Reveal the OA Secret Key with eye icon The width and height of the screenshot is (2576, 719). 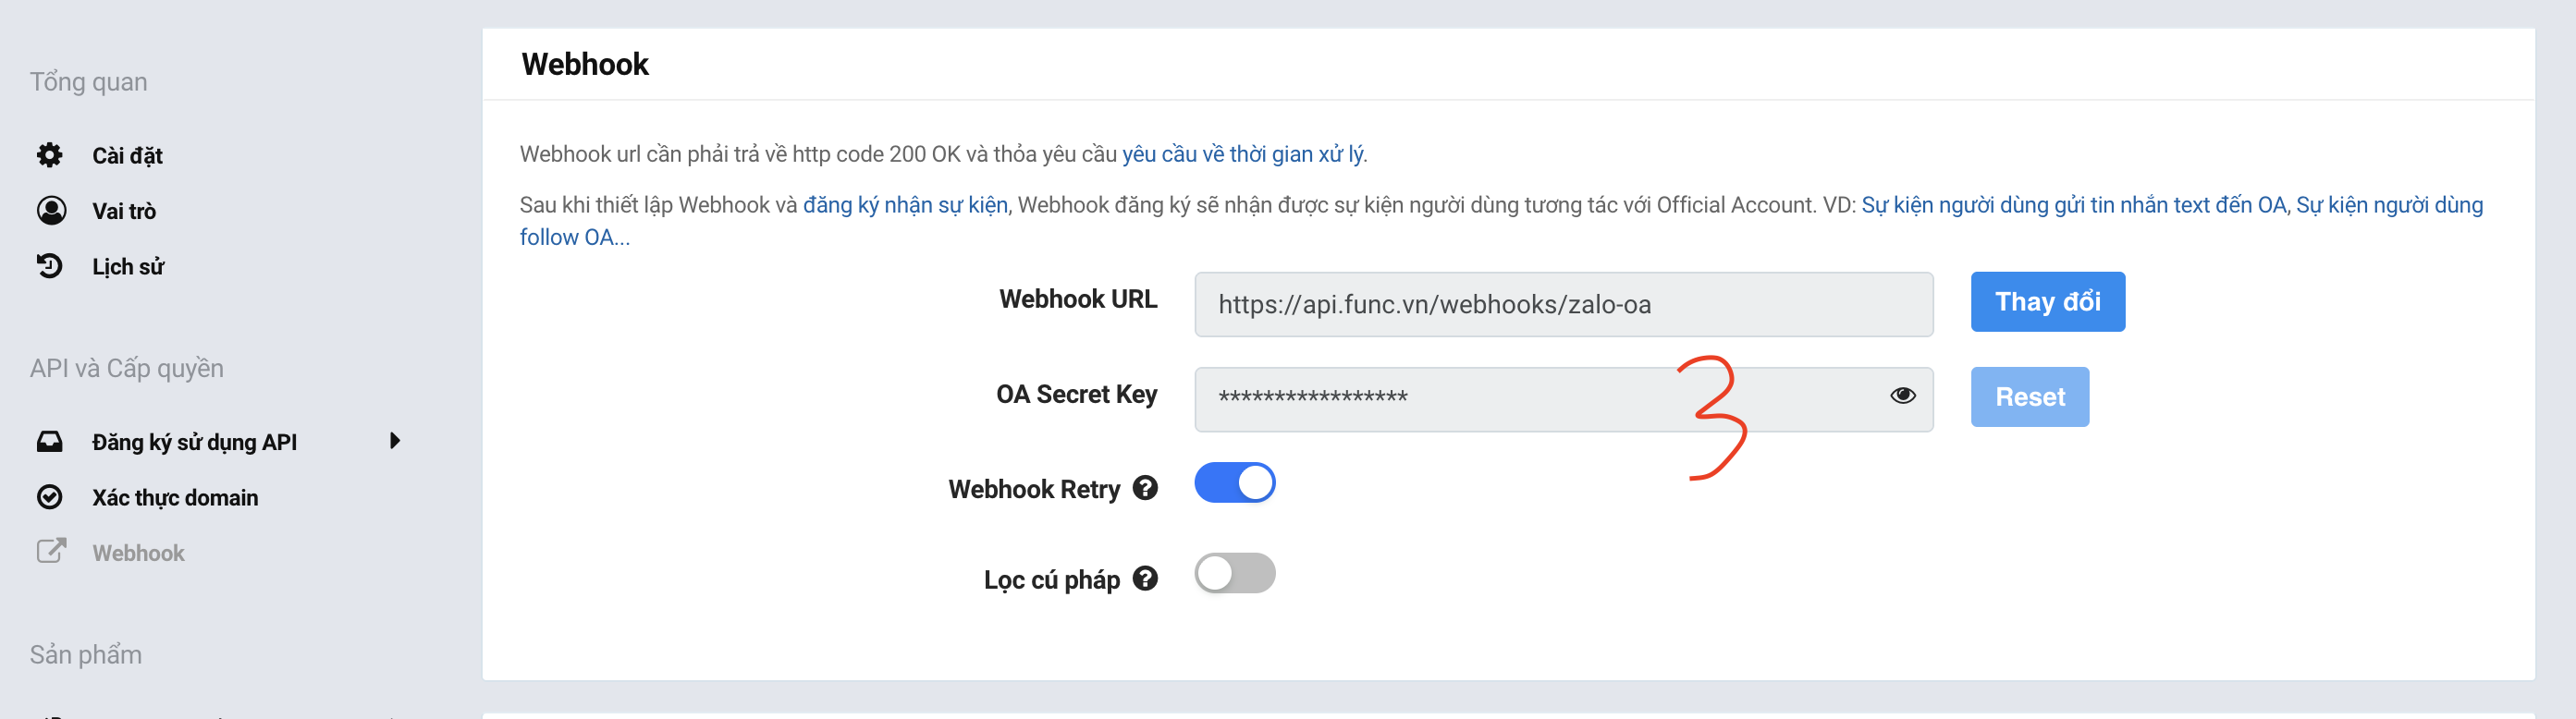[x=1902, y=396]
